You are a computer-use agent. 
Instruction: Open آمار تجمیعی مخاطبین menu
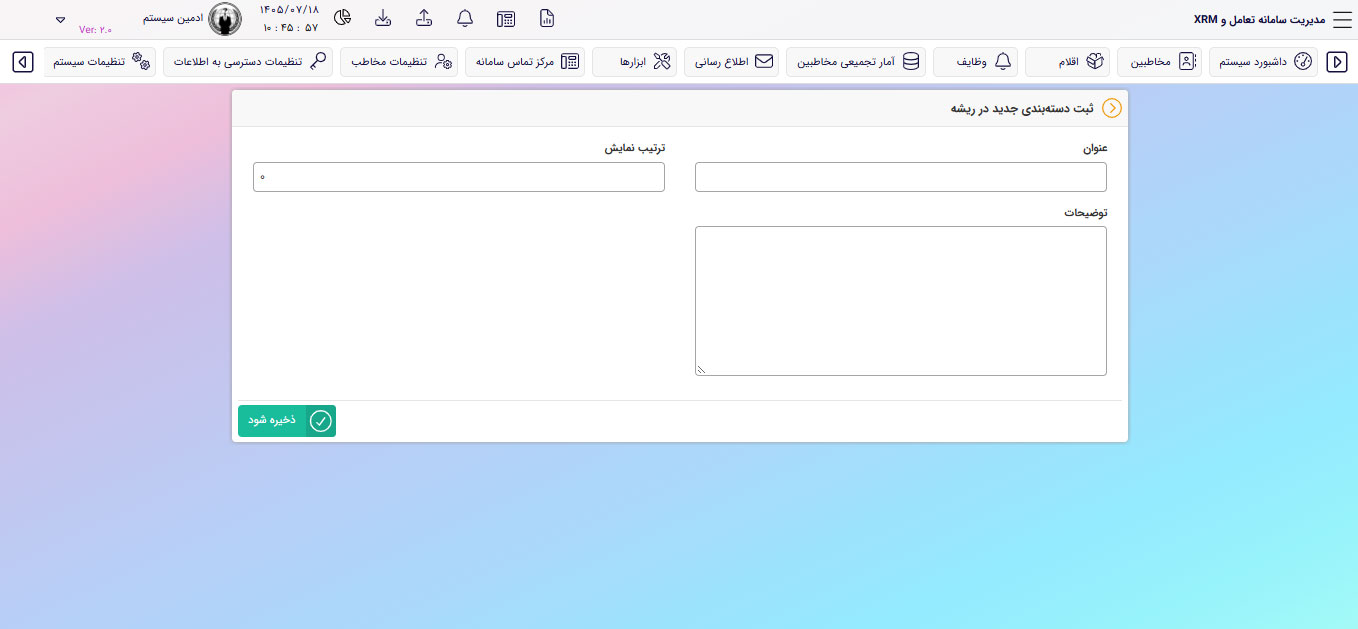(856, 62)
